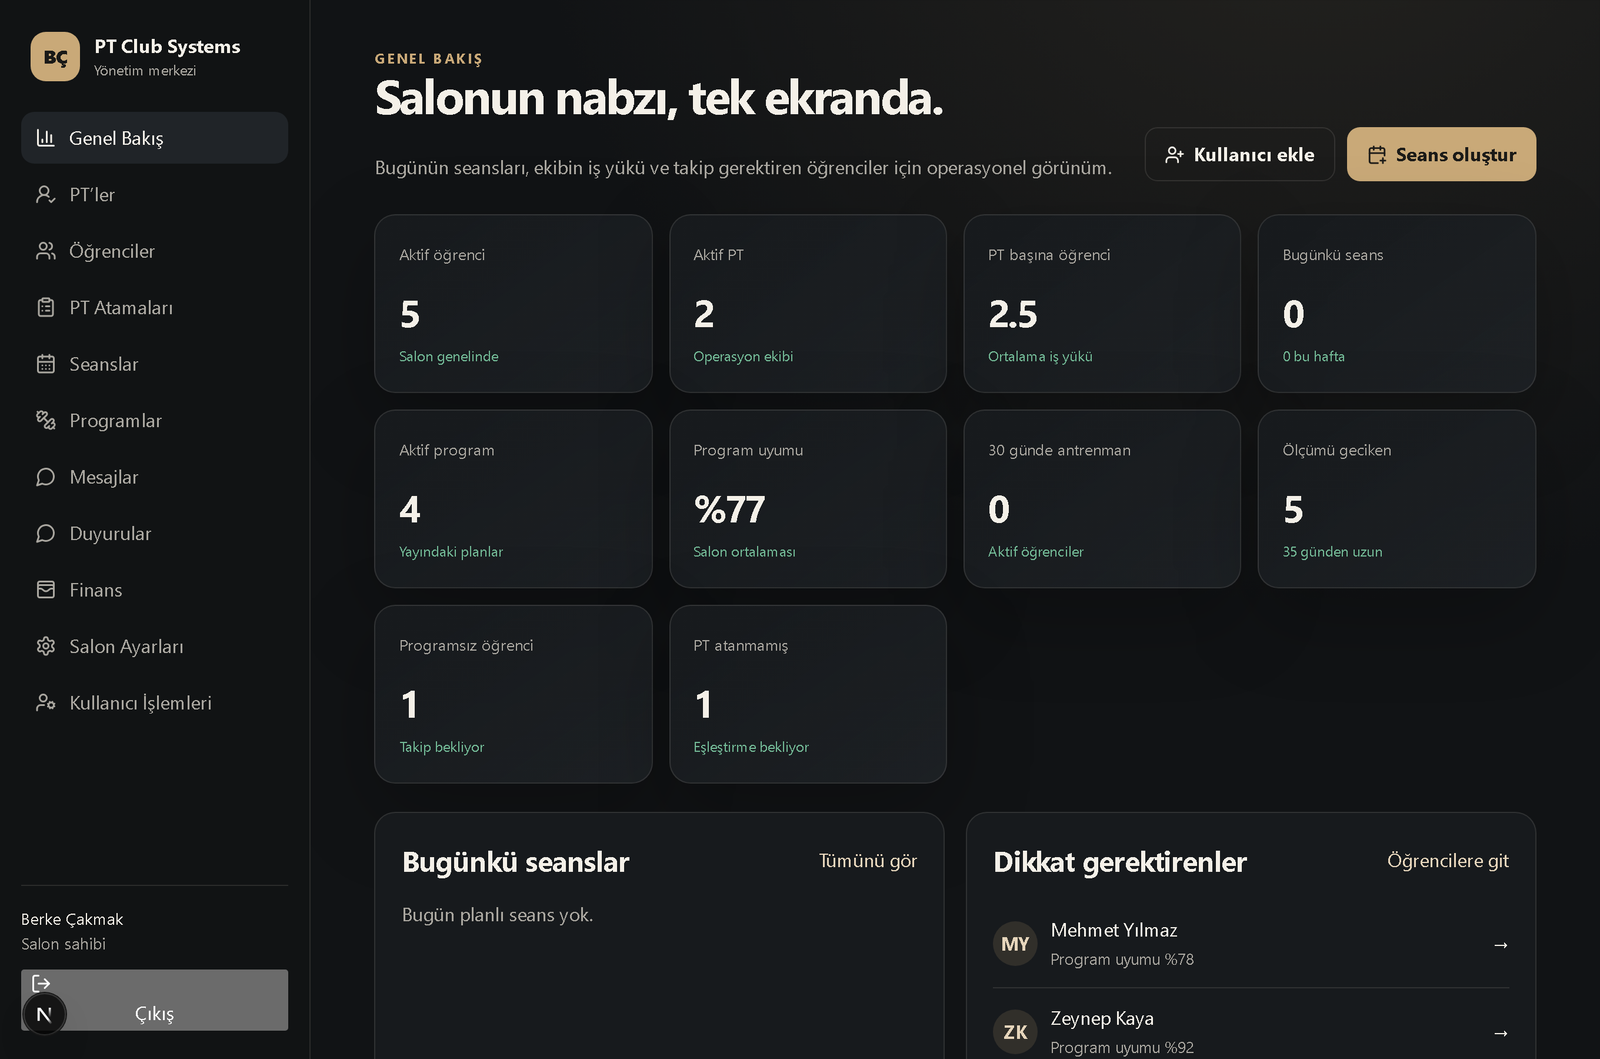
Task: Select the Programsız öğrenci card
Action: click(x=513, y=694)
